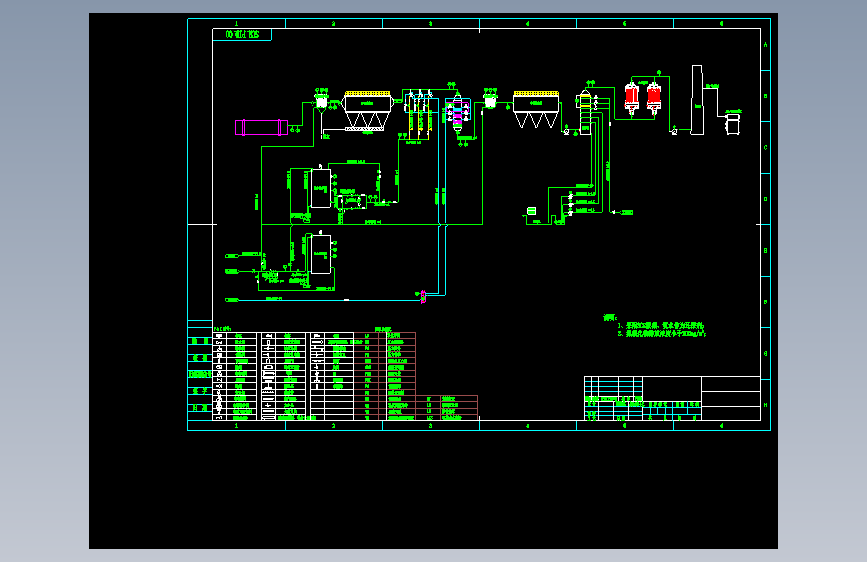Viewport: 867px width, 562px height.
Task: Click row label A on right border
Action: [x=766, y=45]
